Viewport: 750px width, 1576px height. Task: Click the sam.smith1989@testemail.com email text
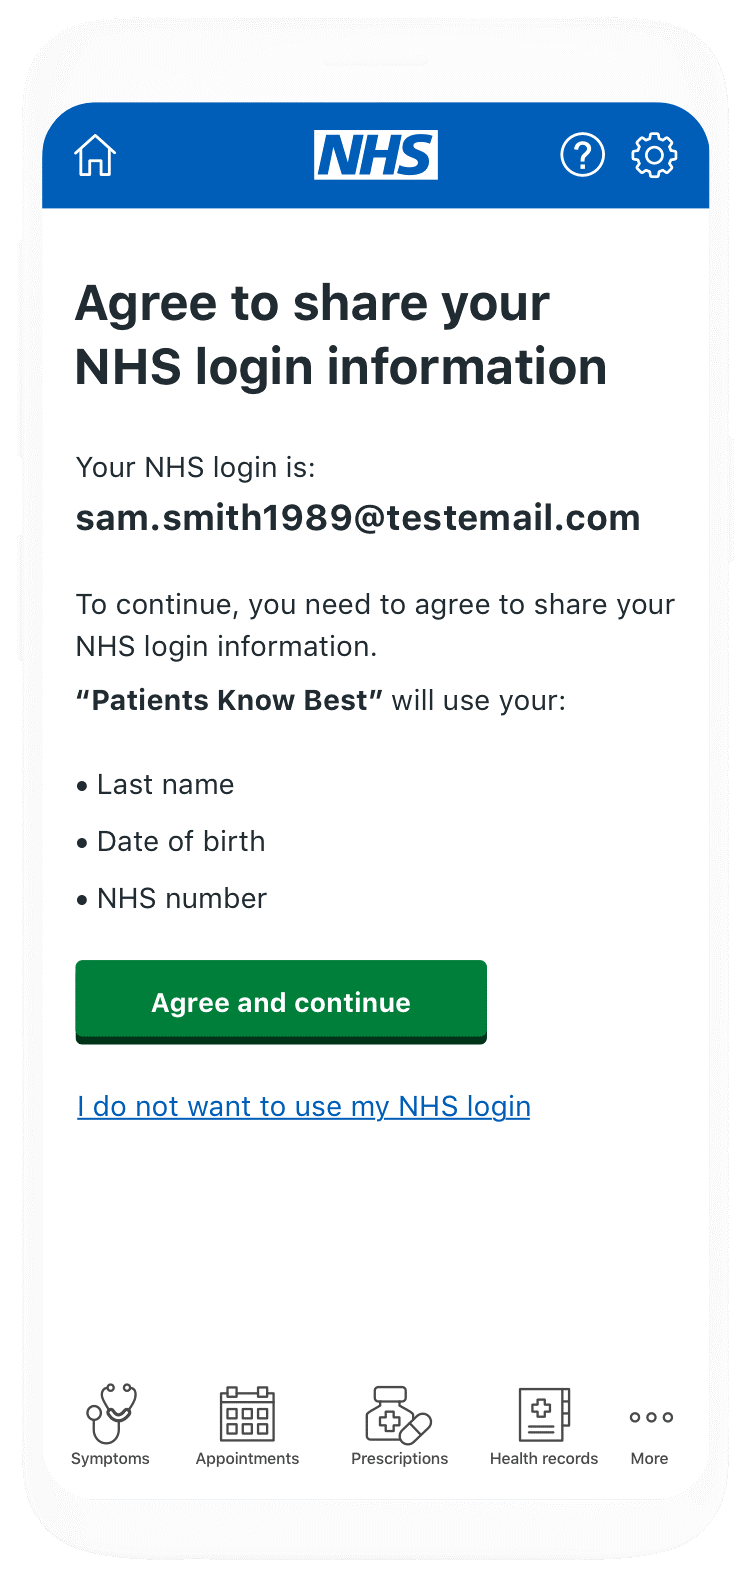pos(358,518)
